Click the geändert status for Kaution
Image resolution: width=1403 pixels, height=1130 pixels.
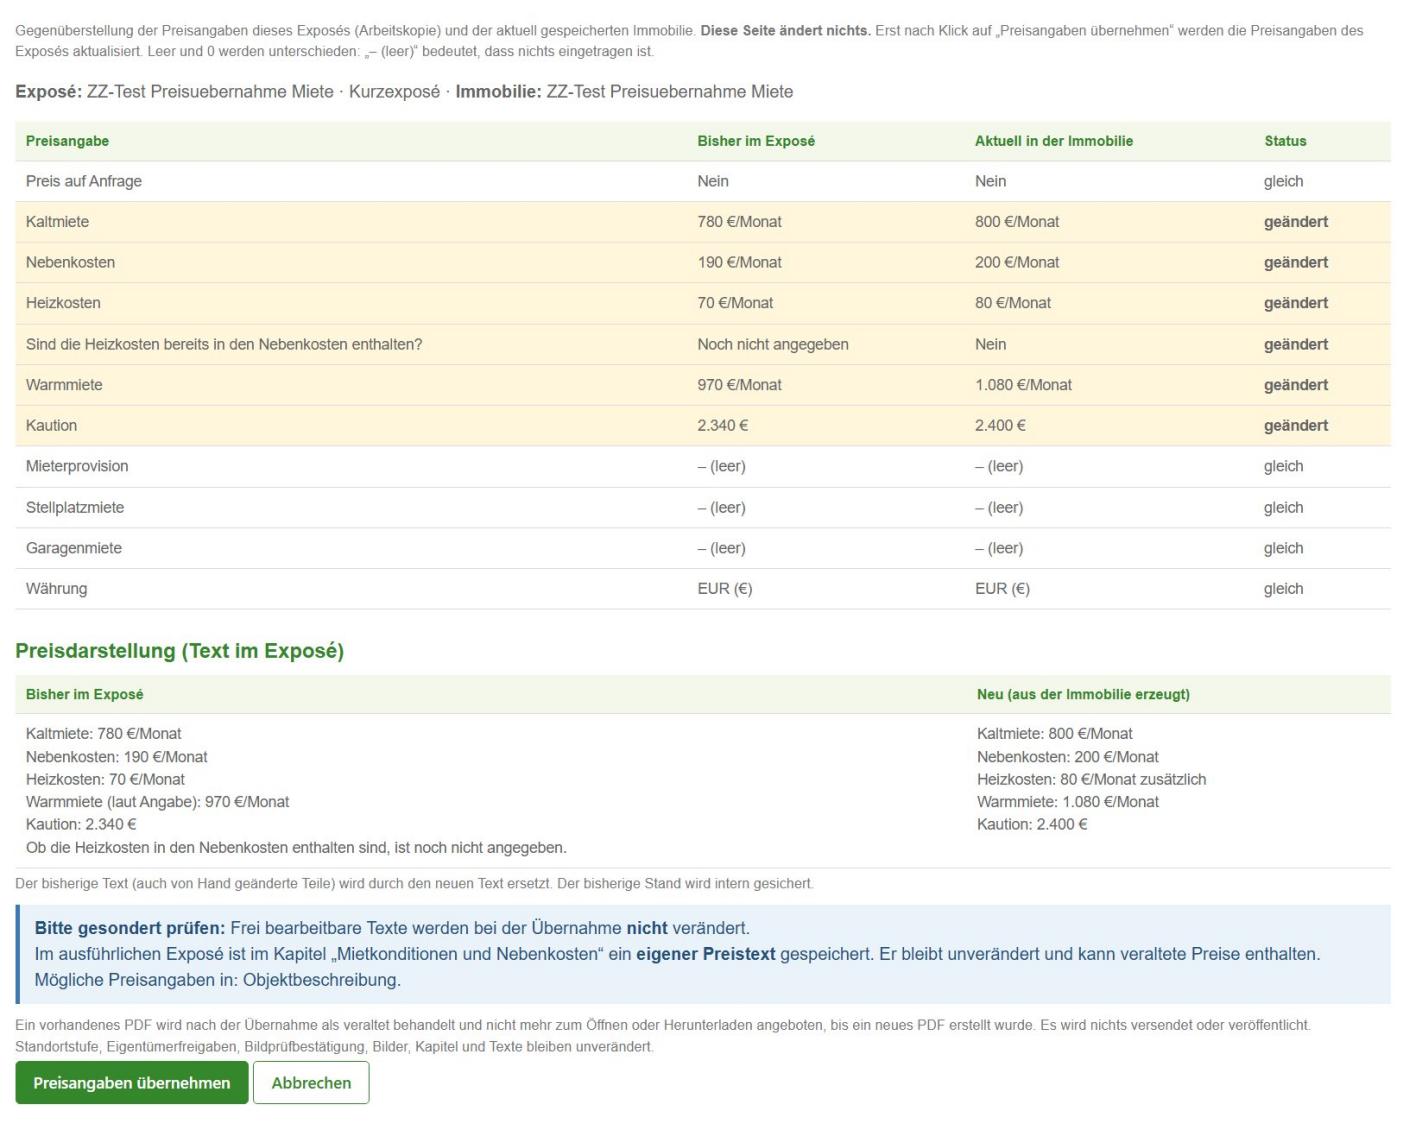tap(1296, 425)
